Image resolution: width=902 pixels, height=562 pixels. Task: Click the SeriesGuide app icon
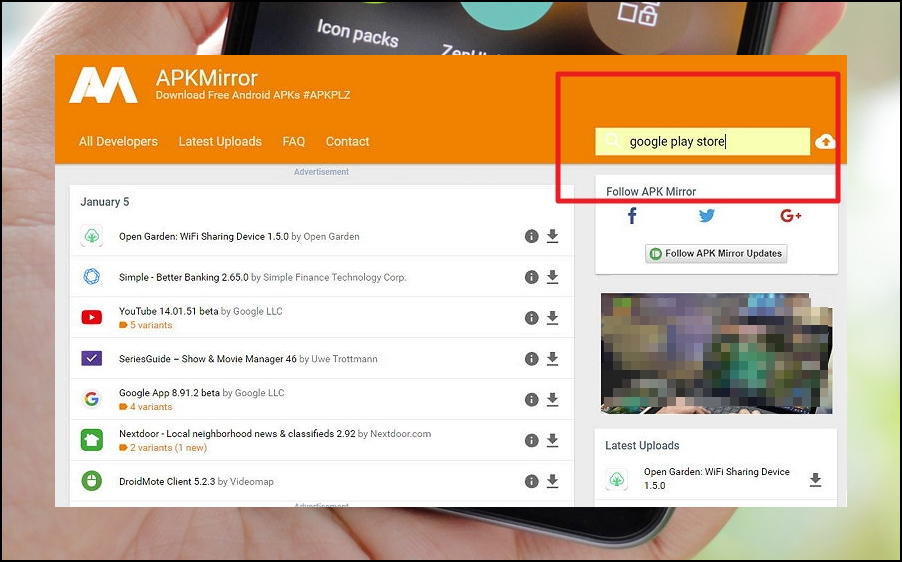click(x=91, y=358)
